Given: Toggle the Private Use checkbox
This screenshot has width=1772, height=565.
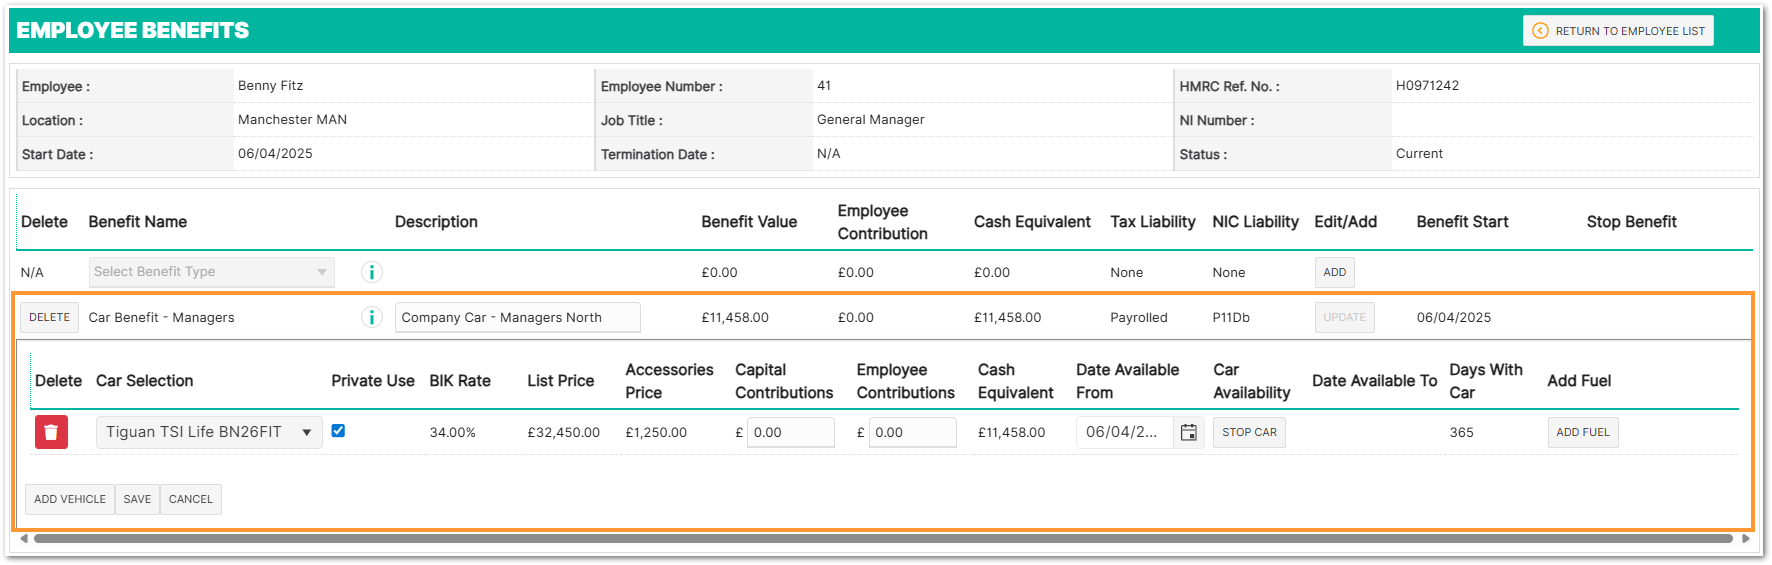Looking at the screenshot, I should point(338,431).
